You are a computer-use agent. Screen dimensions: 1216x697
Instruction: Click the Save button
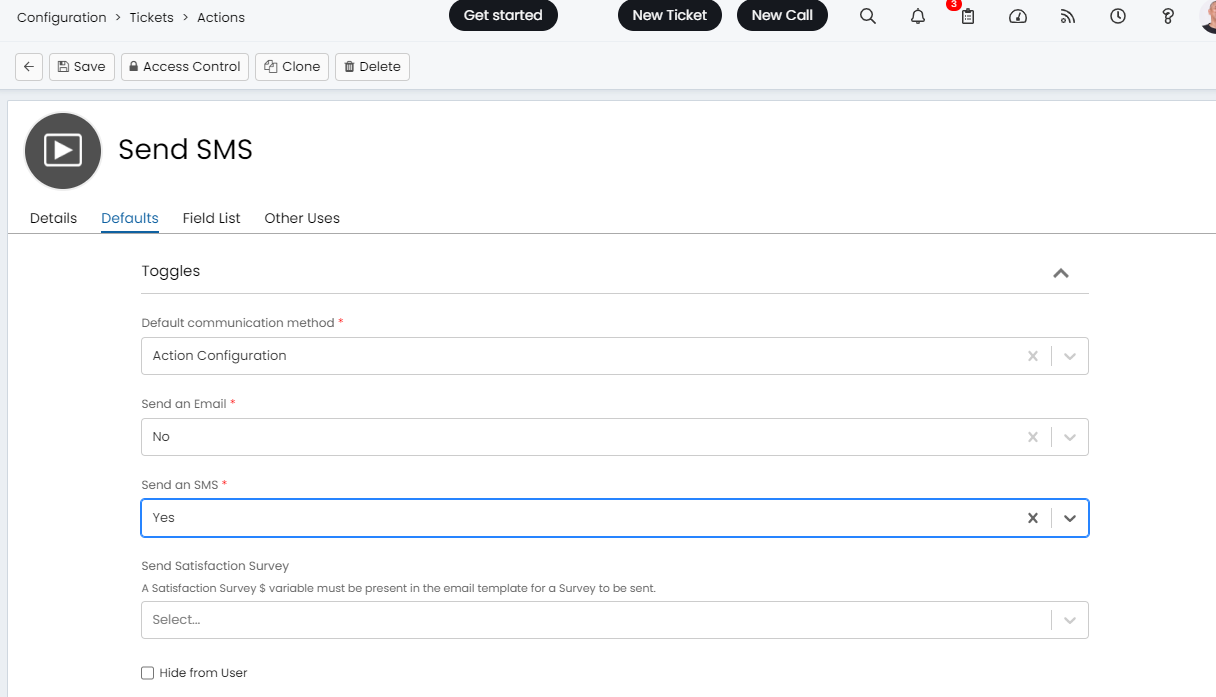(82, 67)
